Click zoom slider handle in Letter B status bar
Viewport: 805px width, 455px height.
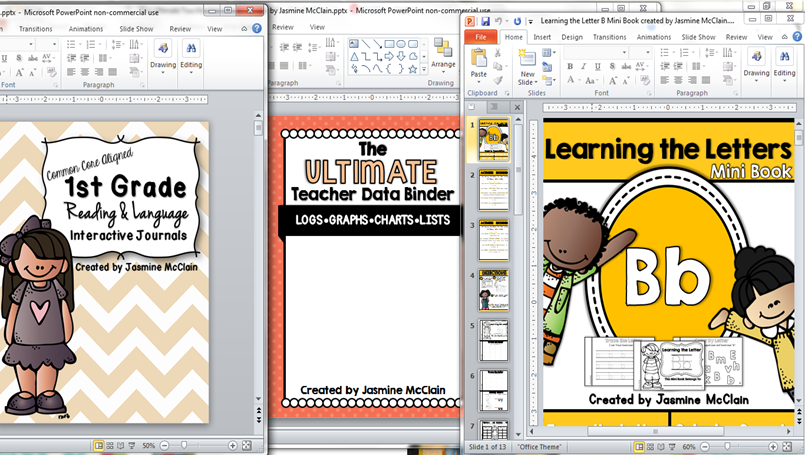coord(727,447)
